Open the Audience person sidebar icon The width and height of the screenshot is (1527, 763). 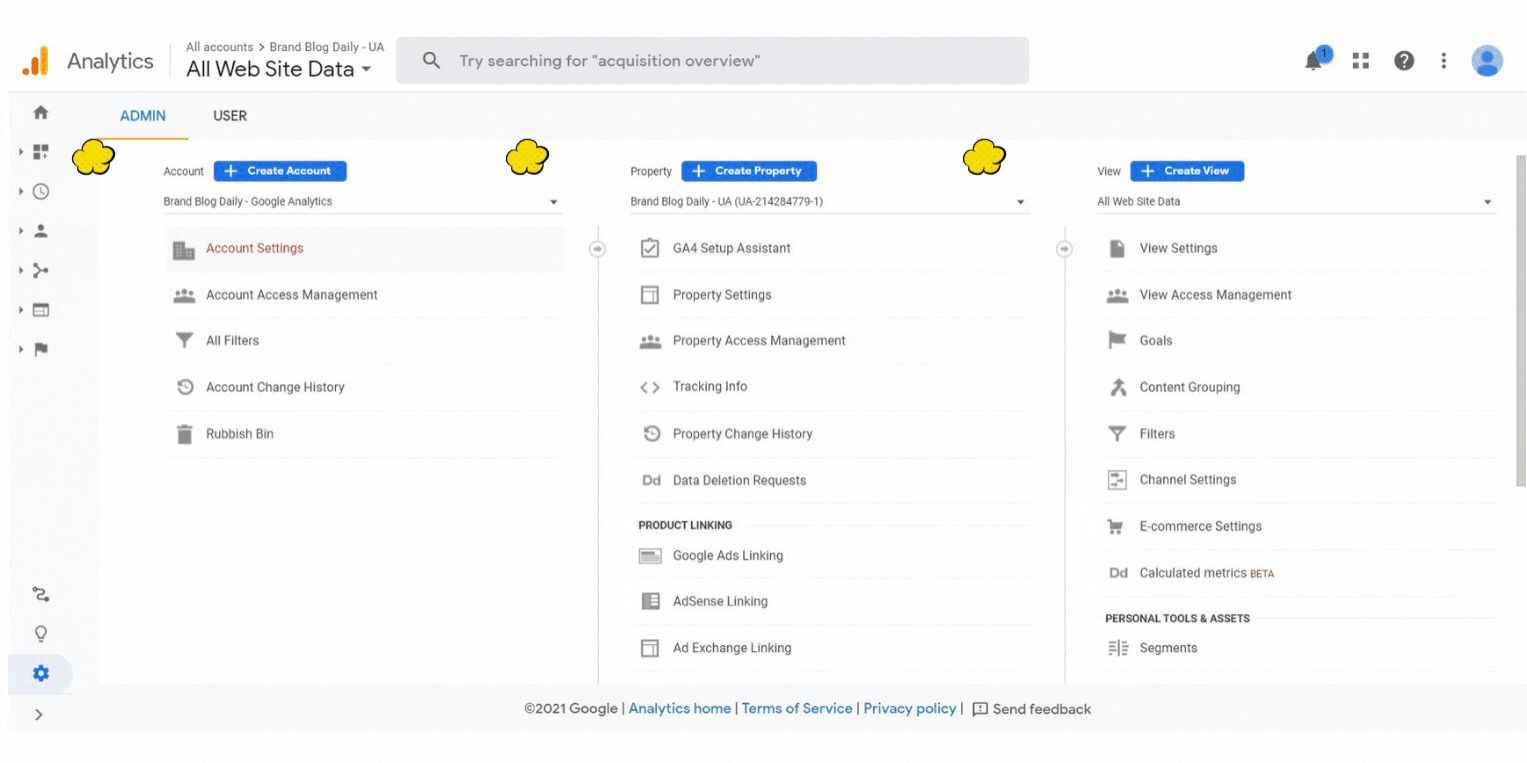(x=41, y=231)
